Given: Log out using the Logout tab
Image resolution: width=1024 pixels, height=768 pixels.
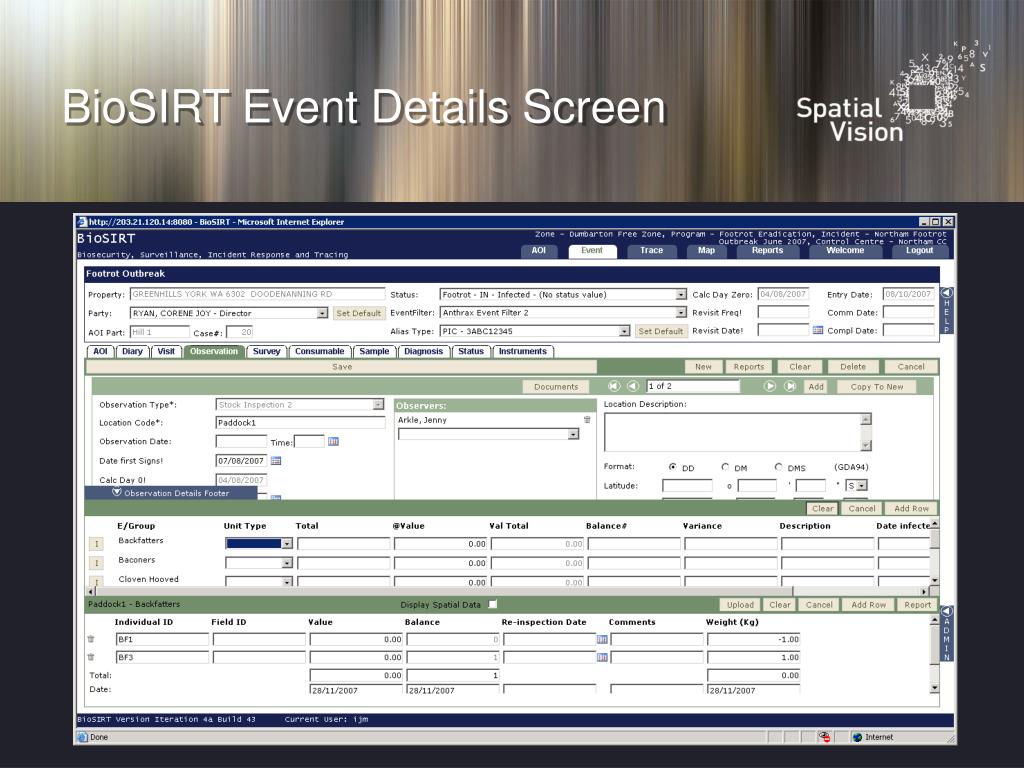Looking at the screenshot, I should coord(919,251).
